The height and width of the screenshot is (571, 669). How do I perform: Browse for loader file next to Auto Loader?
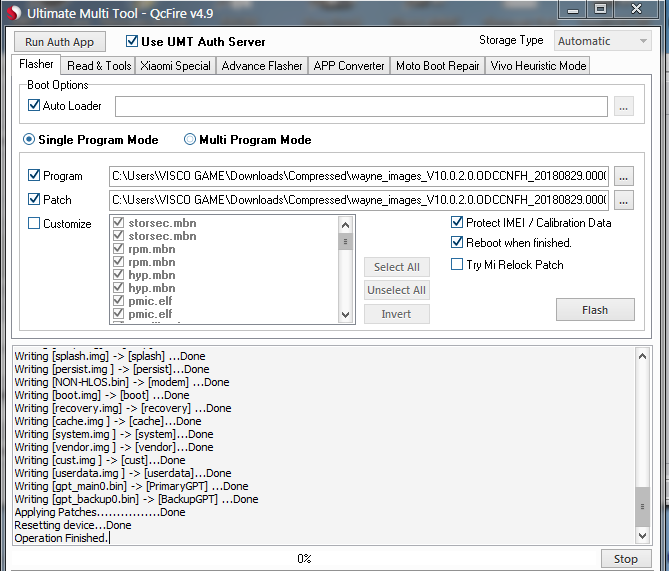[x=623, y=106]
